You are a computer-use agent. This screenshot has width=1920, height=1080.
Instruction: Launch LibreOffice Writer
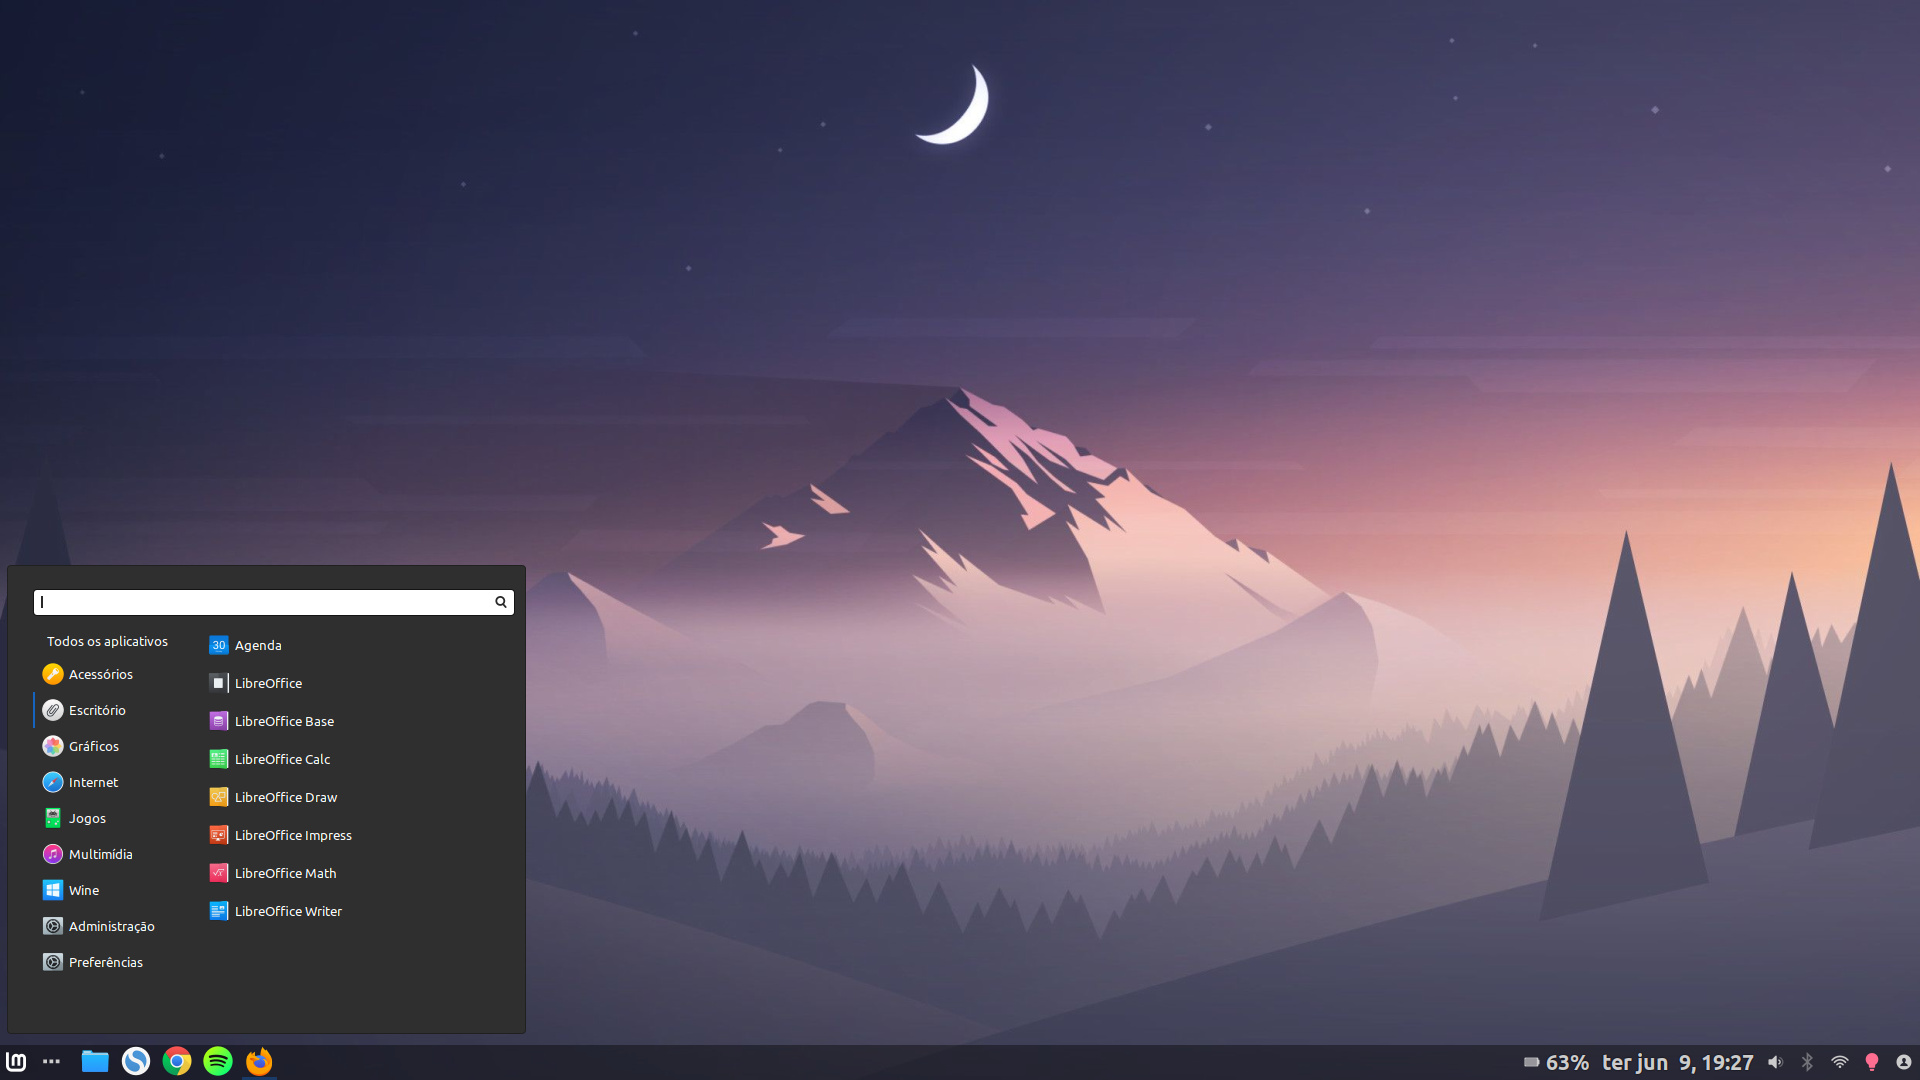[x=287, y=911]
